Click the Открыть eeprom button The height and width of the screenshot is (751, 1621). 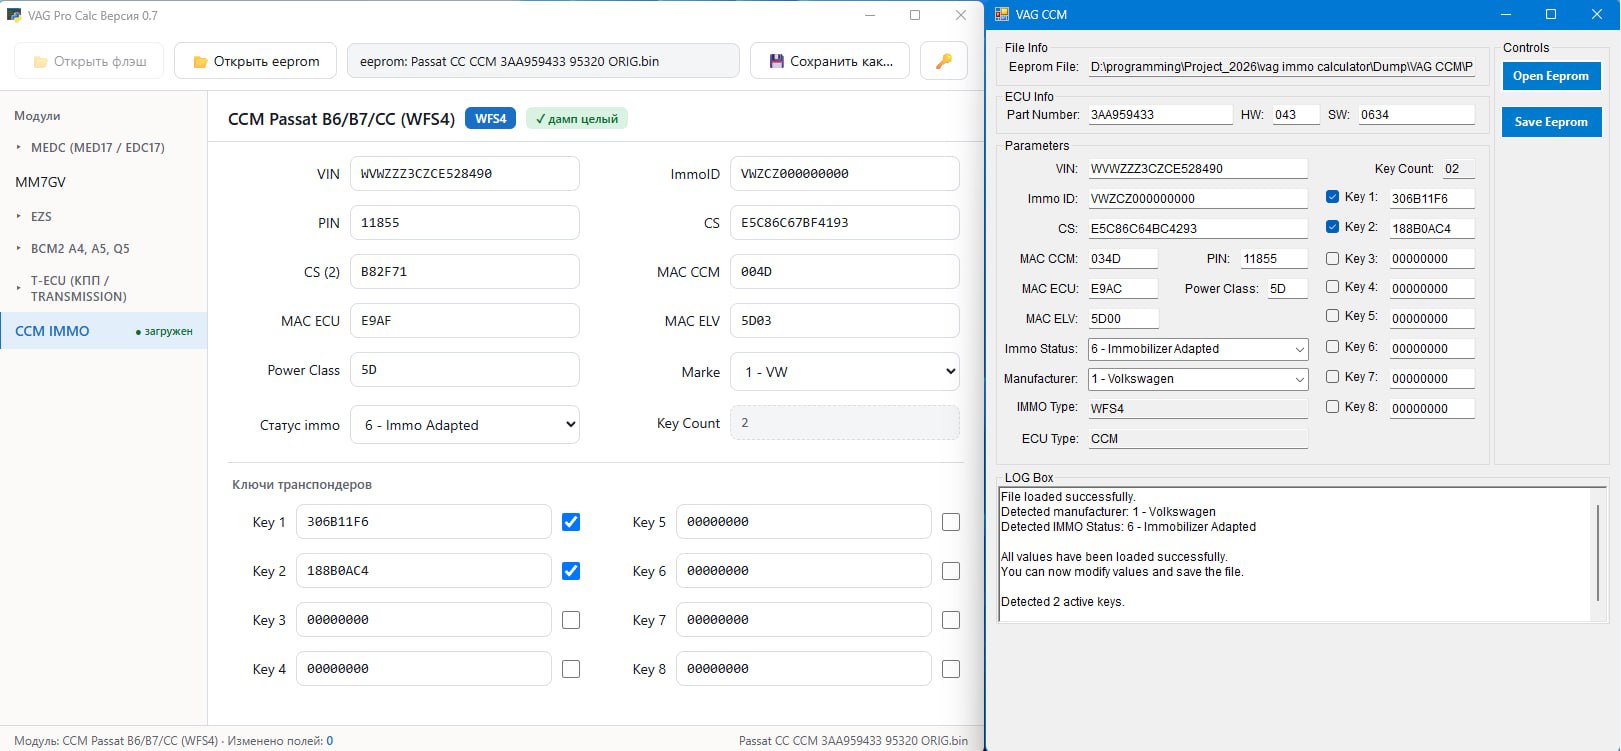[256, 61]
